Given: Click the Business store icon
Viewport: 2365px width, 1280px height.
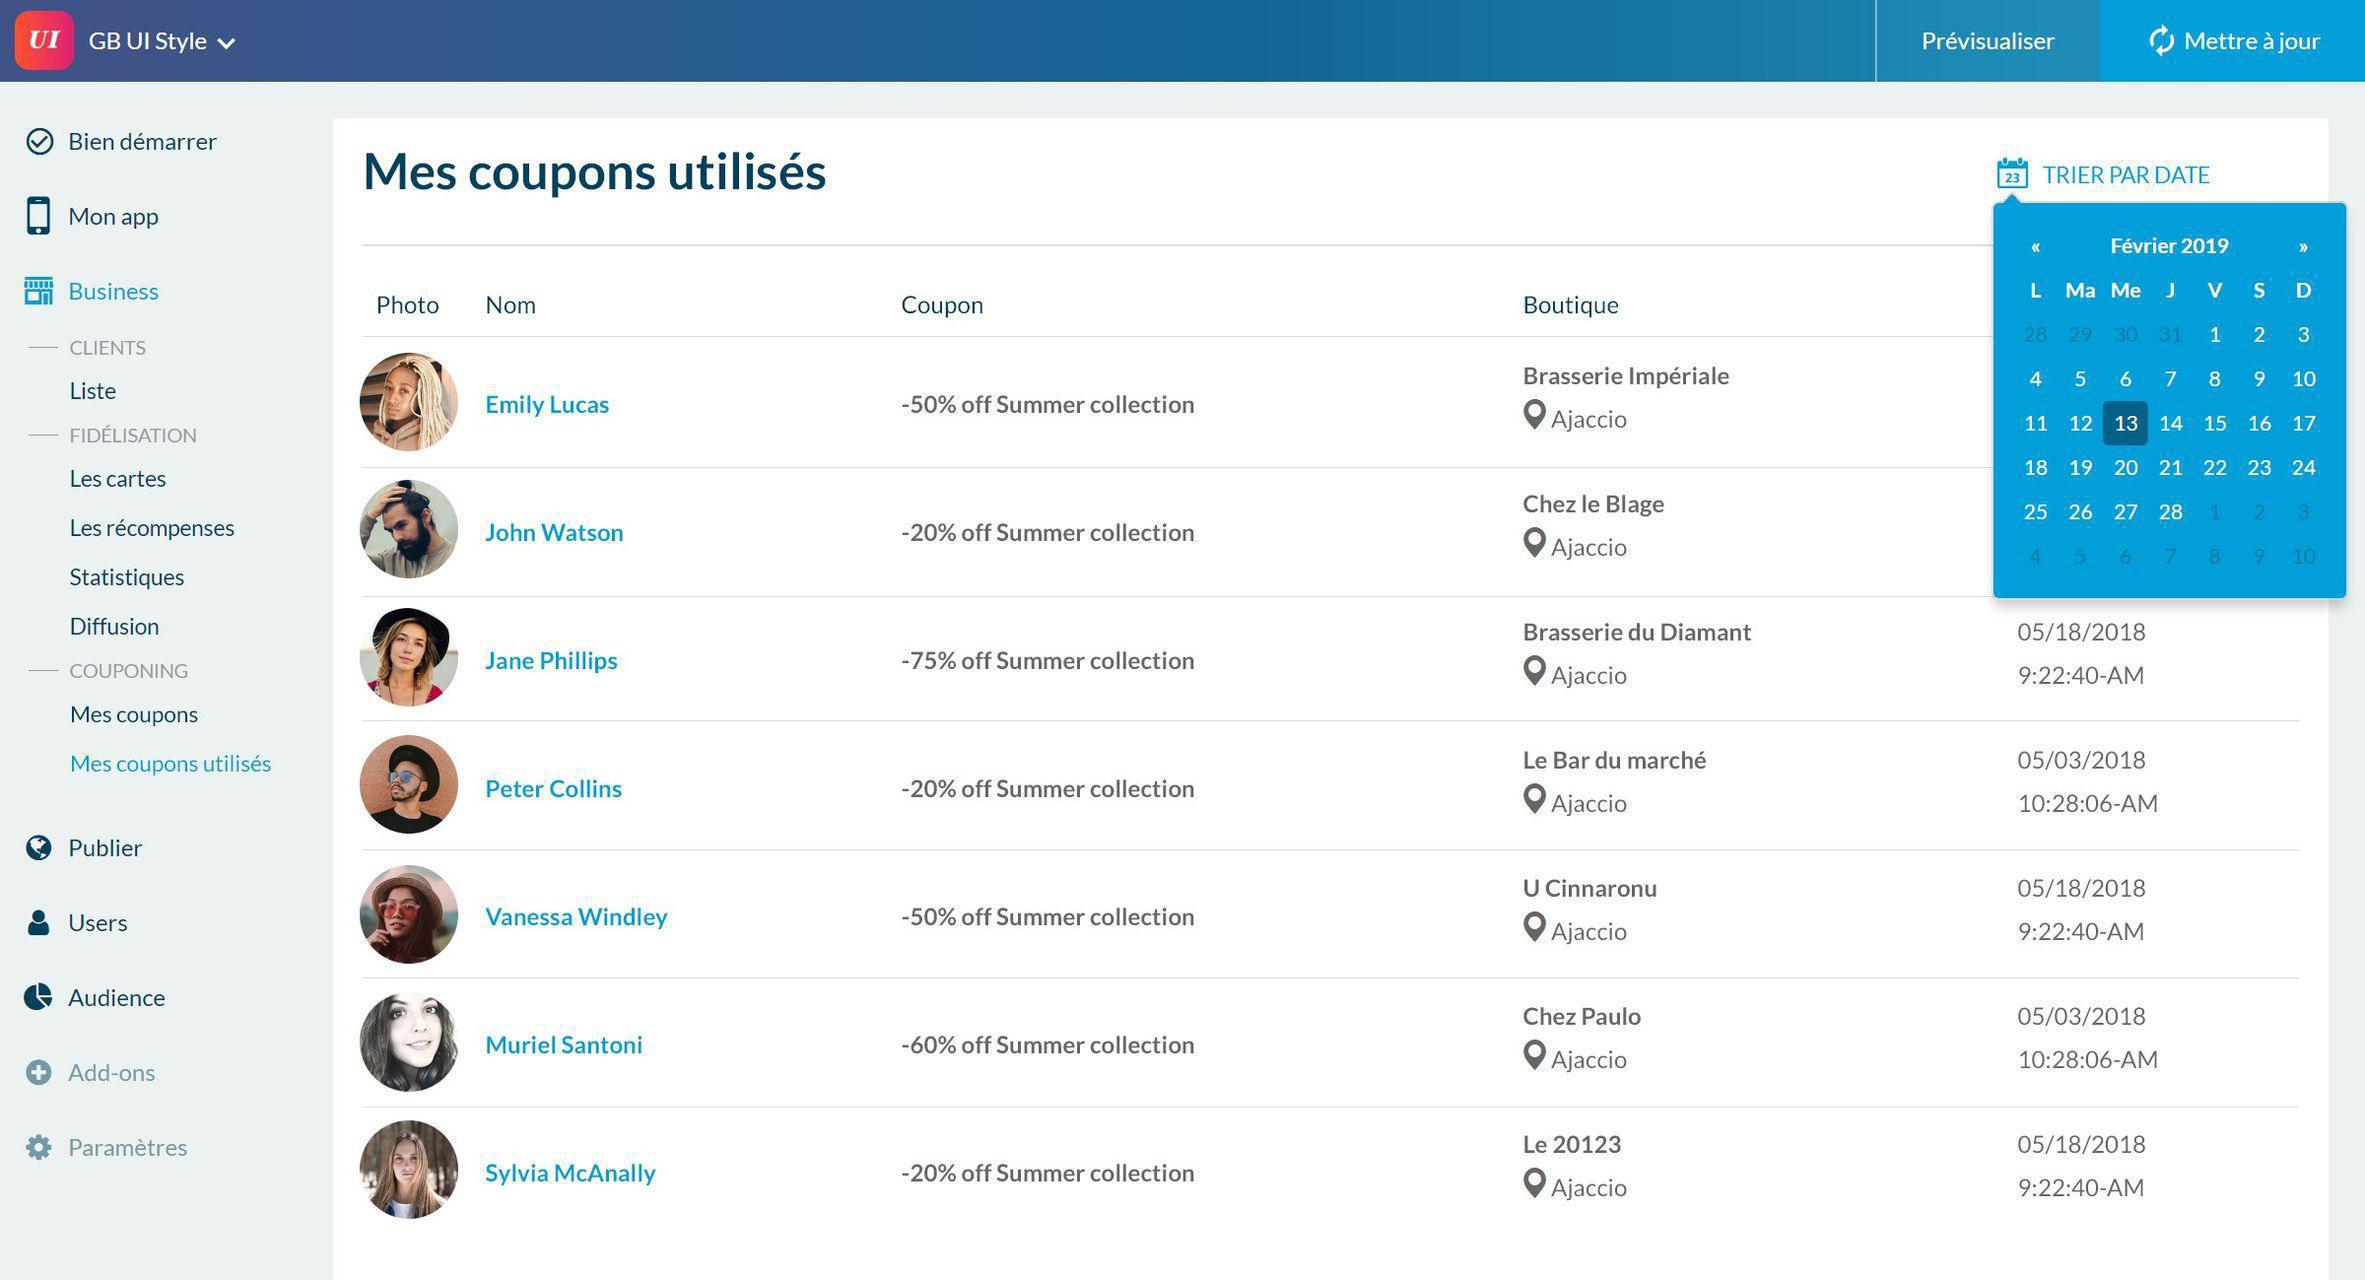Looking at the screenshot, I should 38,291.
